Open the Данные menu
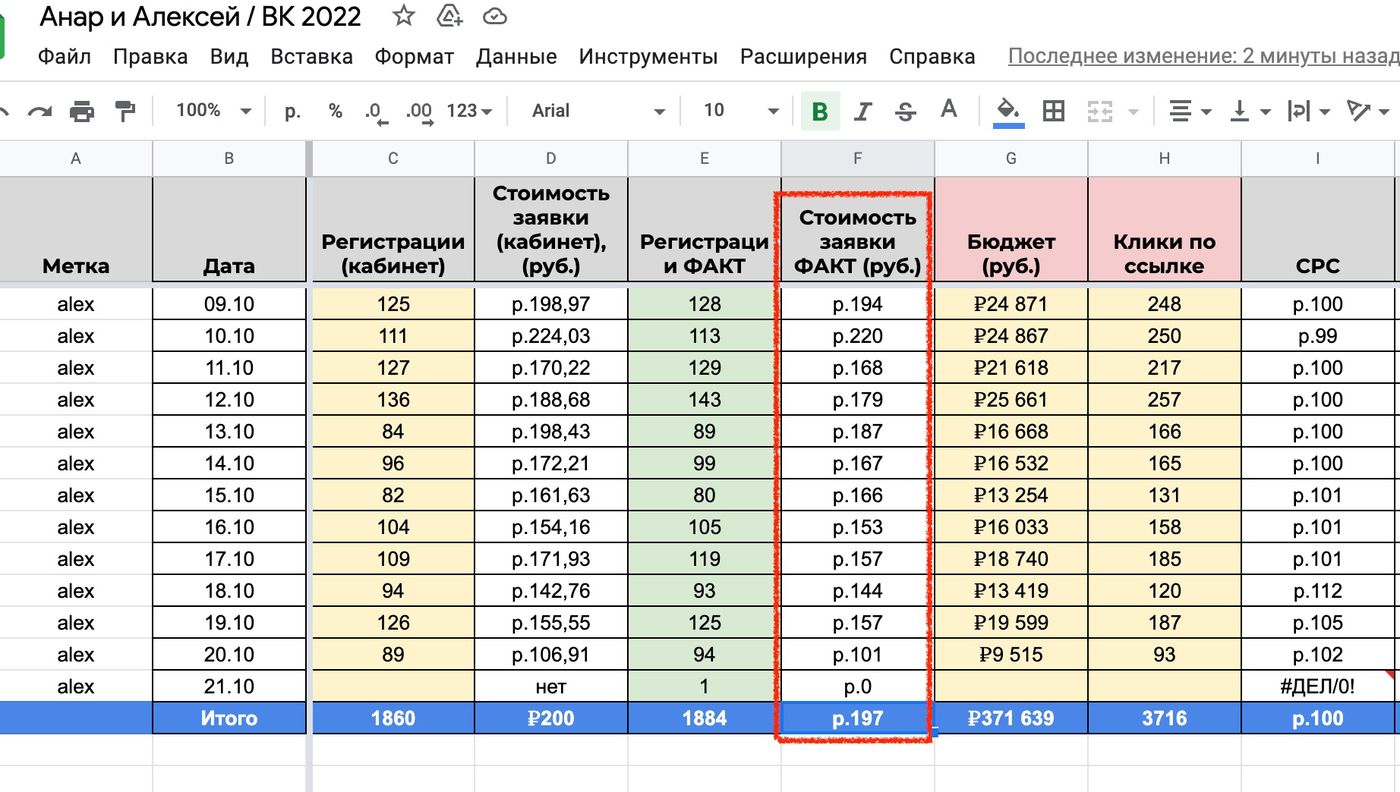This screenshot has height=792, width=1400. [516, 57]
